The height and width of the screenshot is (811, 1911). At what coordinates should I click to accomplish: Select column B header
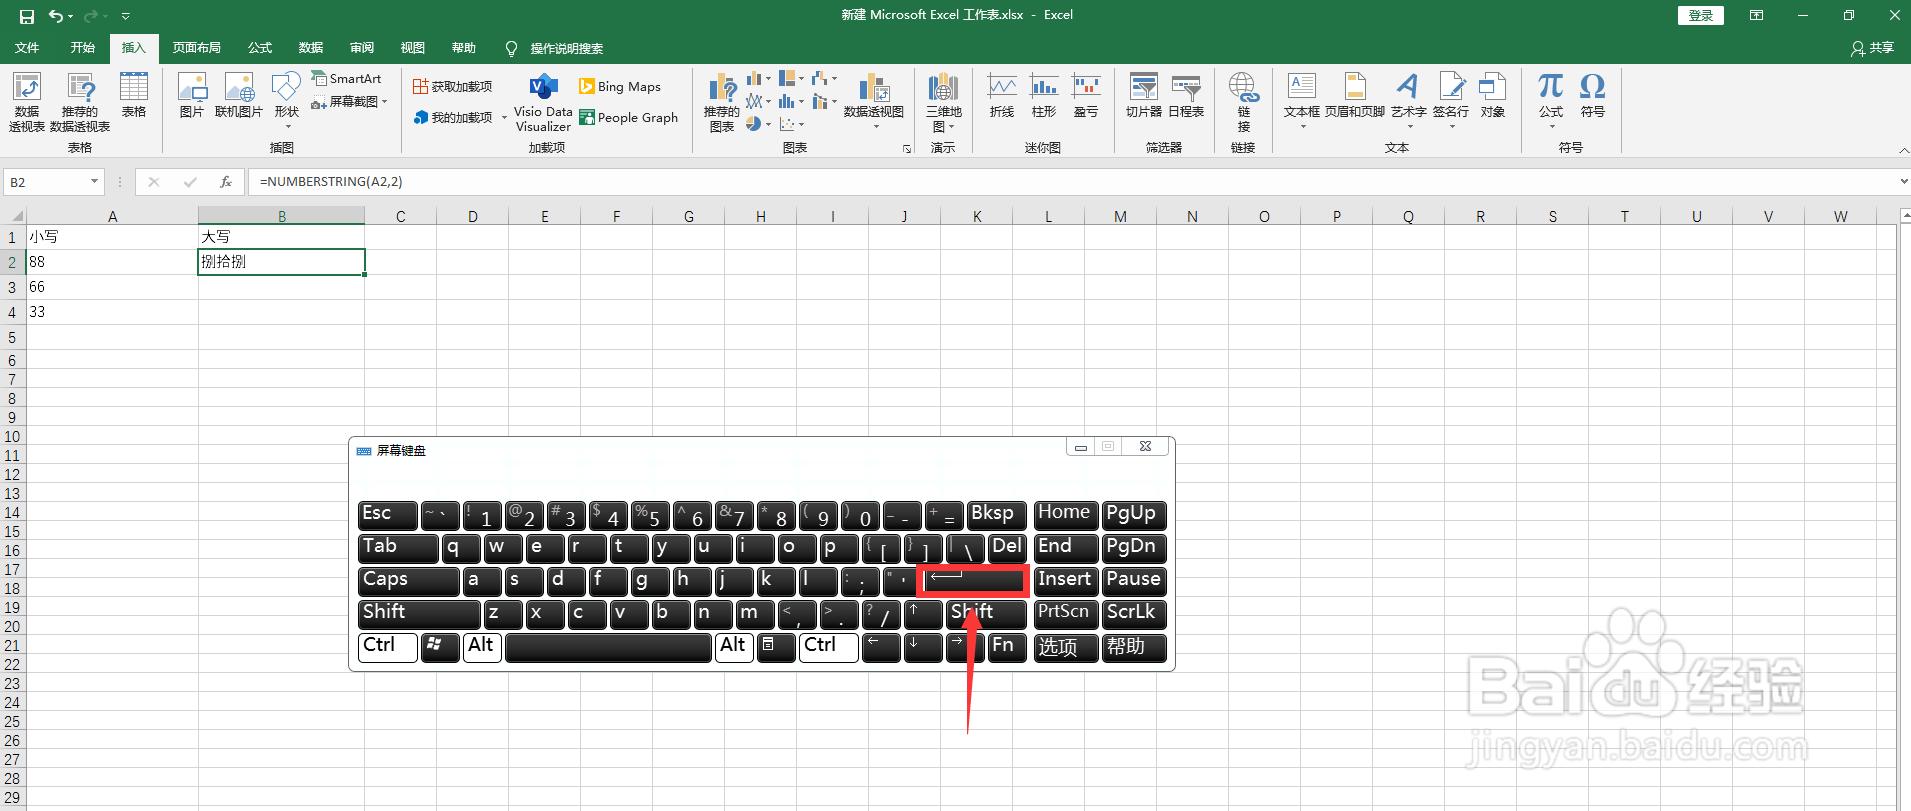click(281, 216)
